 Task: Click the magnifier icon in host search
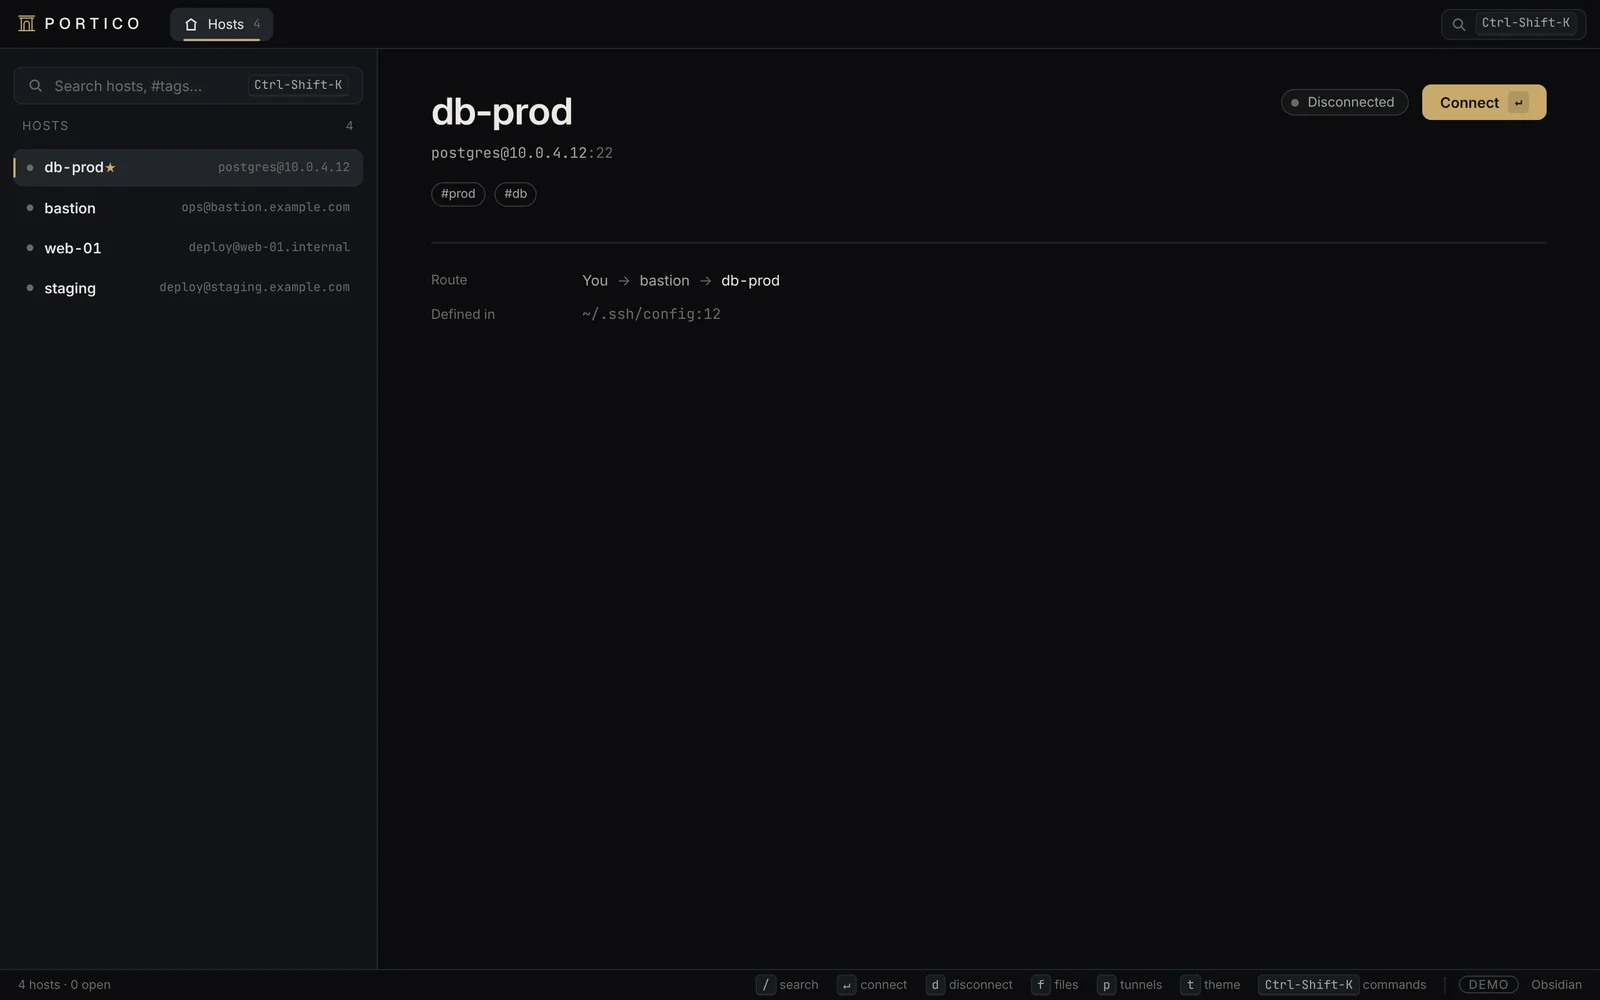pyautogui.click(x=35, y=86)
